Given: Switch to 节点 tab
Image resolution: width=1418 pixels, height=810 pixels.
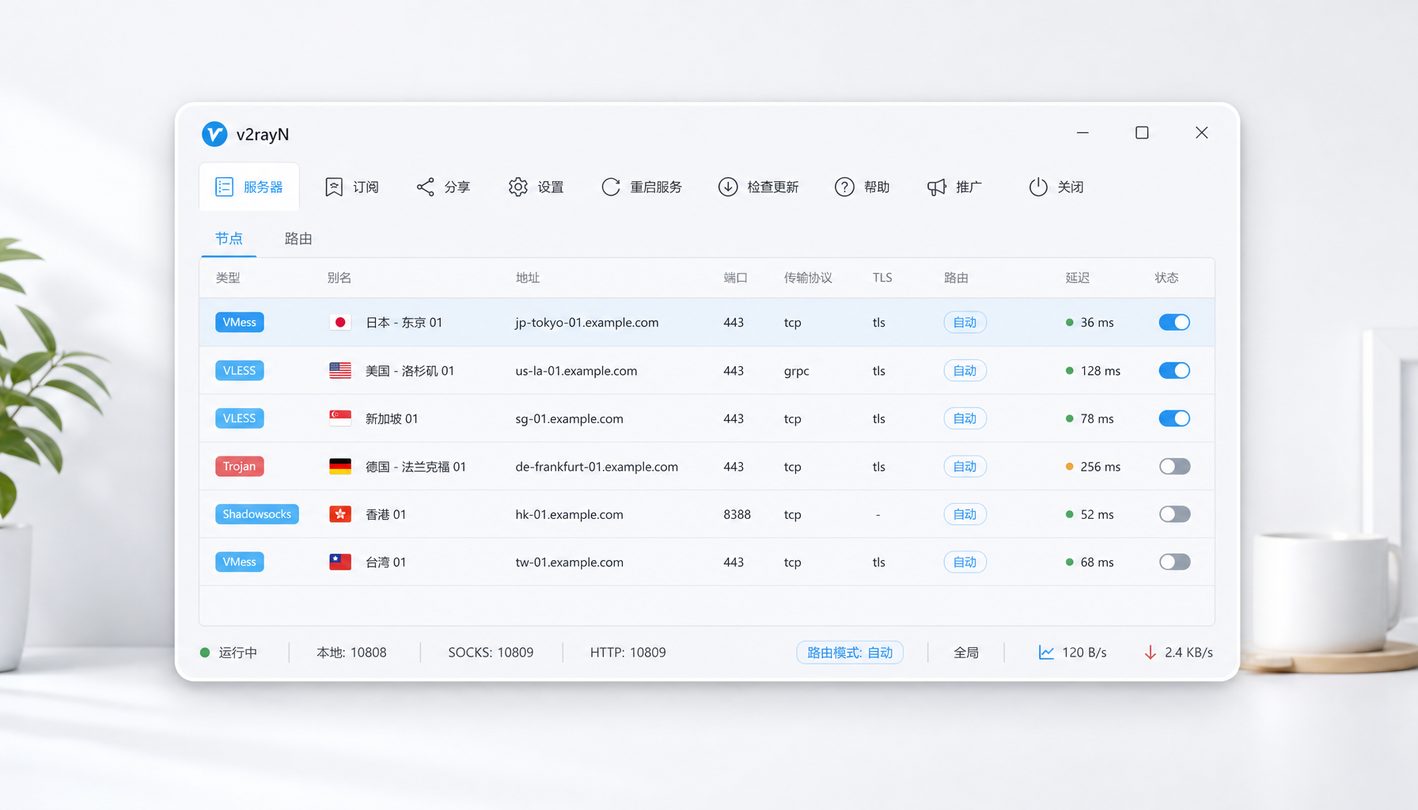Looking at the screenshot, I should click(x=229, y=239).
